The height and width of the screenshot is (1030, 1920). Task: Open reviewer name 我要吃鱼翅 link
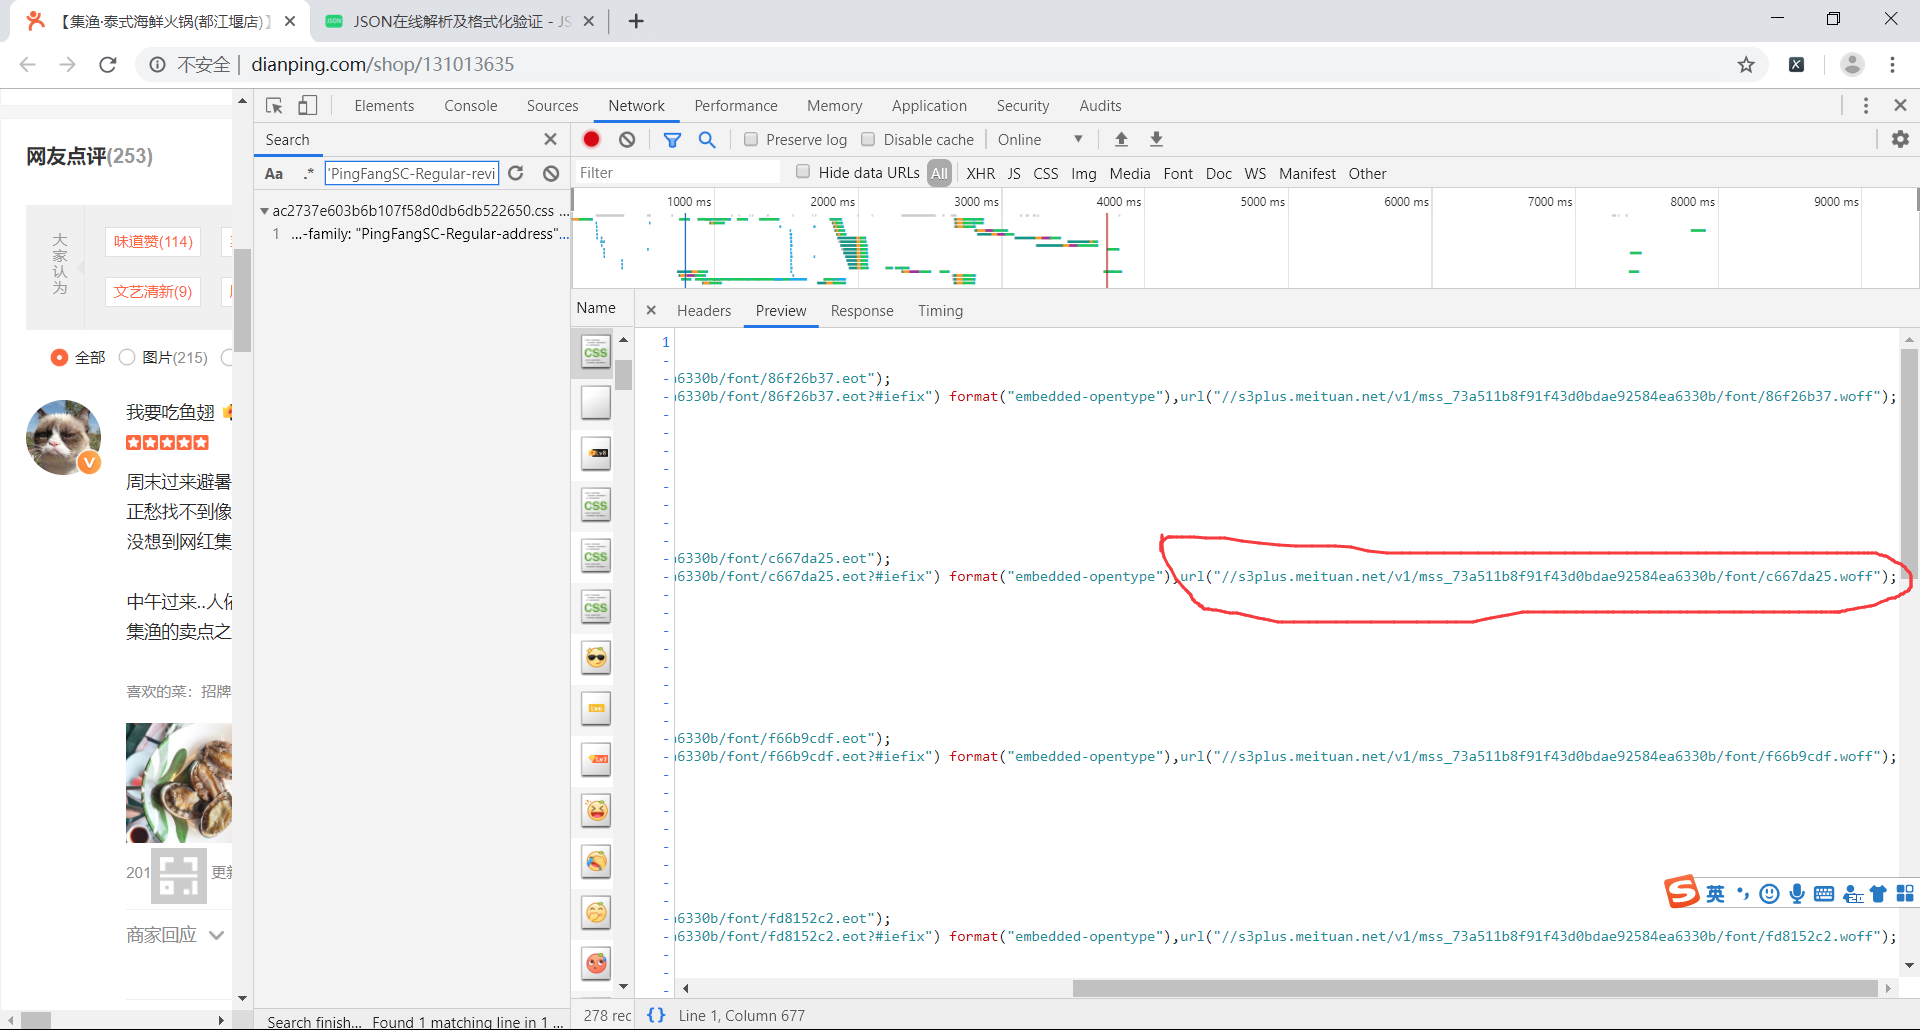(170, 412)
